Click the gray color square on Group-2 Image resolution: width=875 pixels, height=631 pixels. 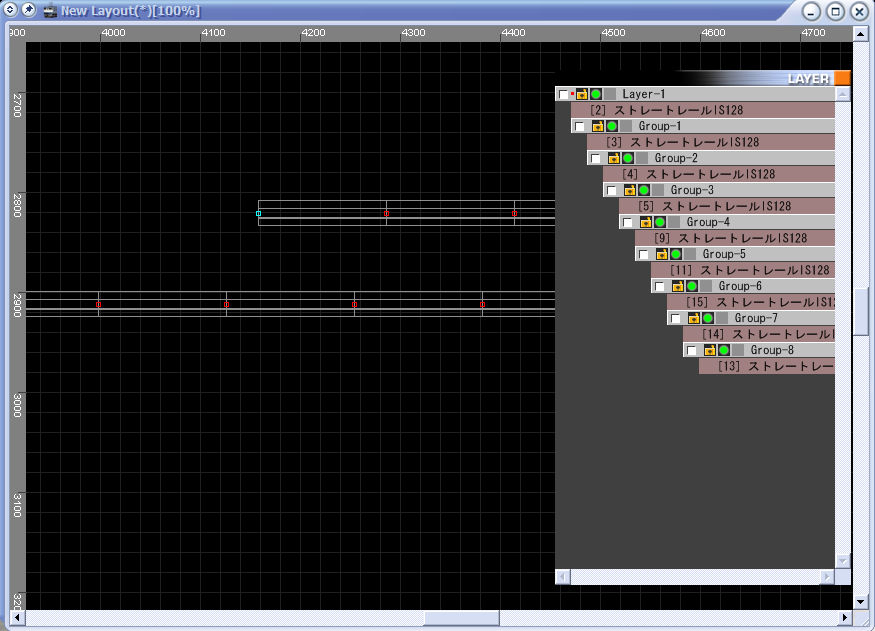pyautogui.click(x=642, y=158)
